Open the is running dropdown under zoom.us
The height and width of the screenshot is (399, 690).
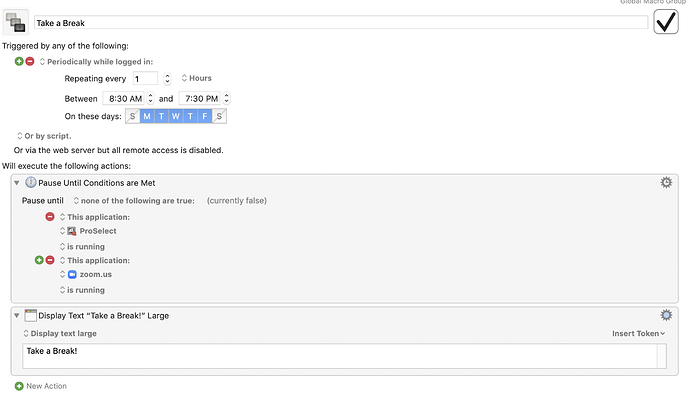[82, 290]
